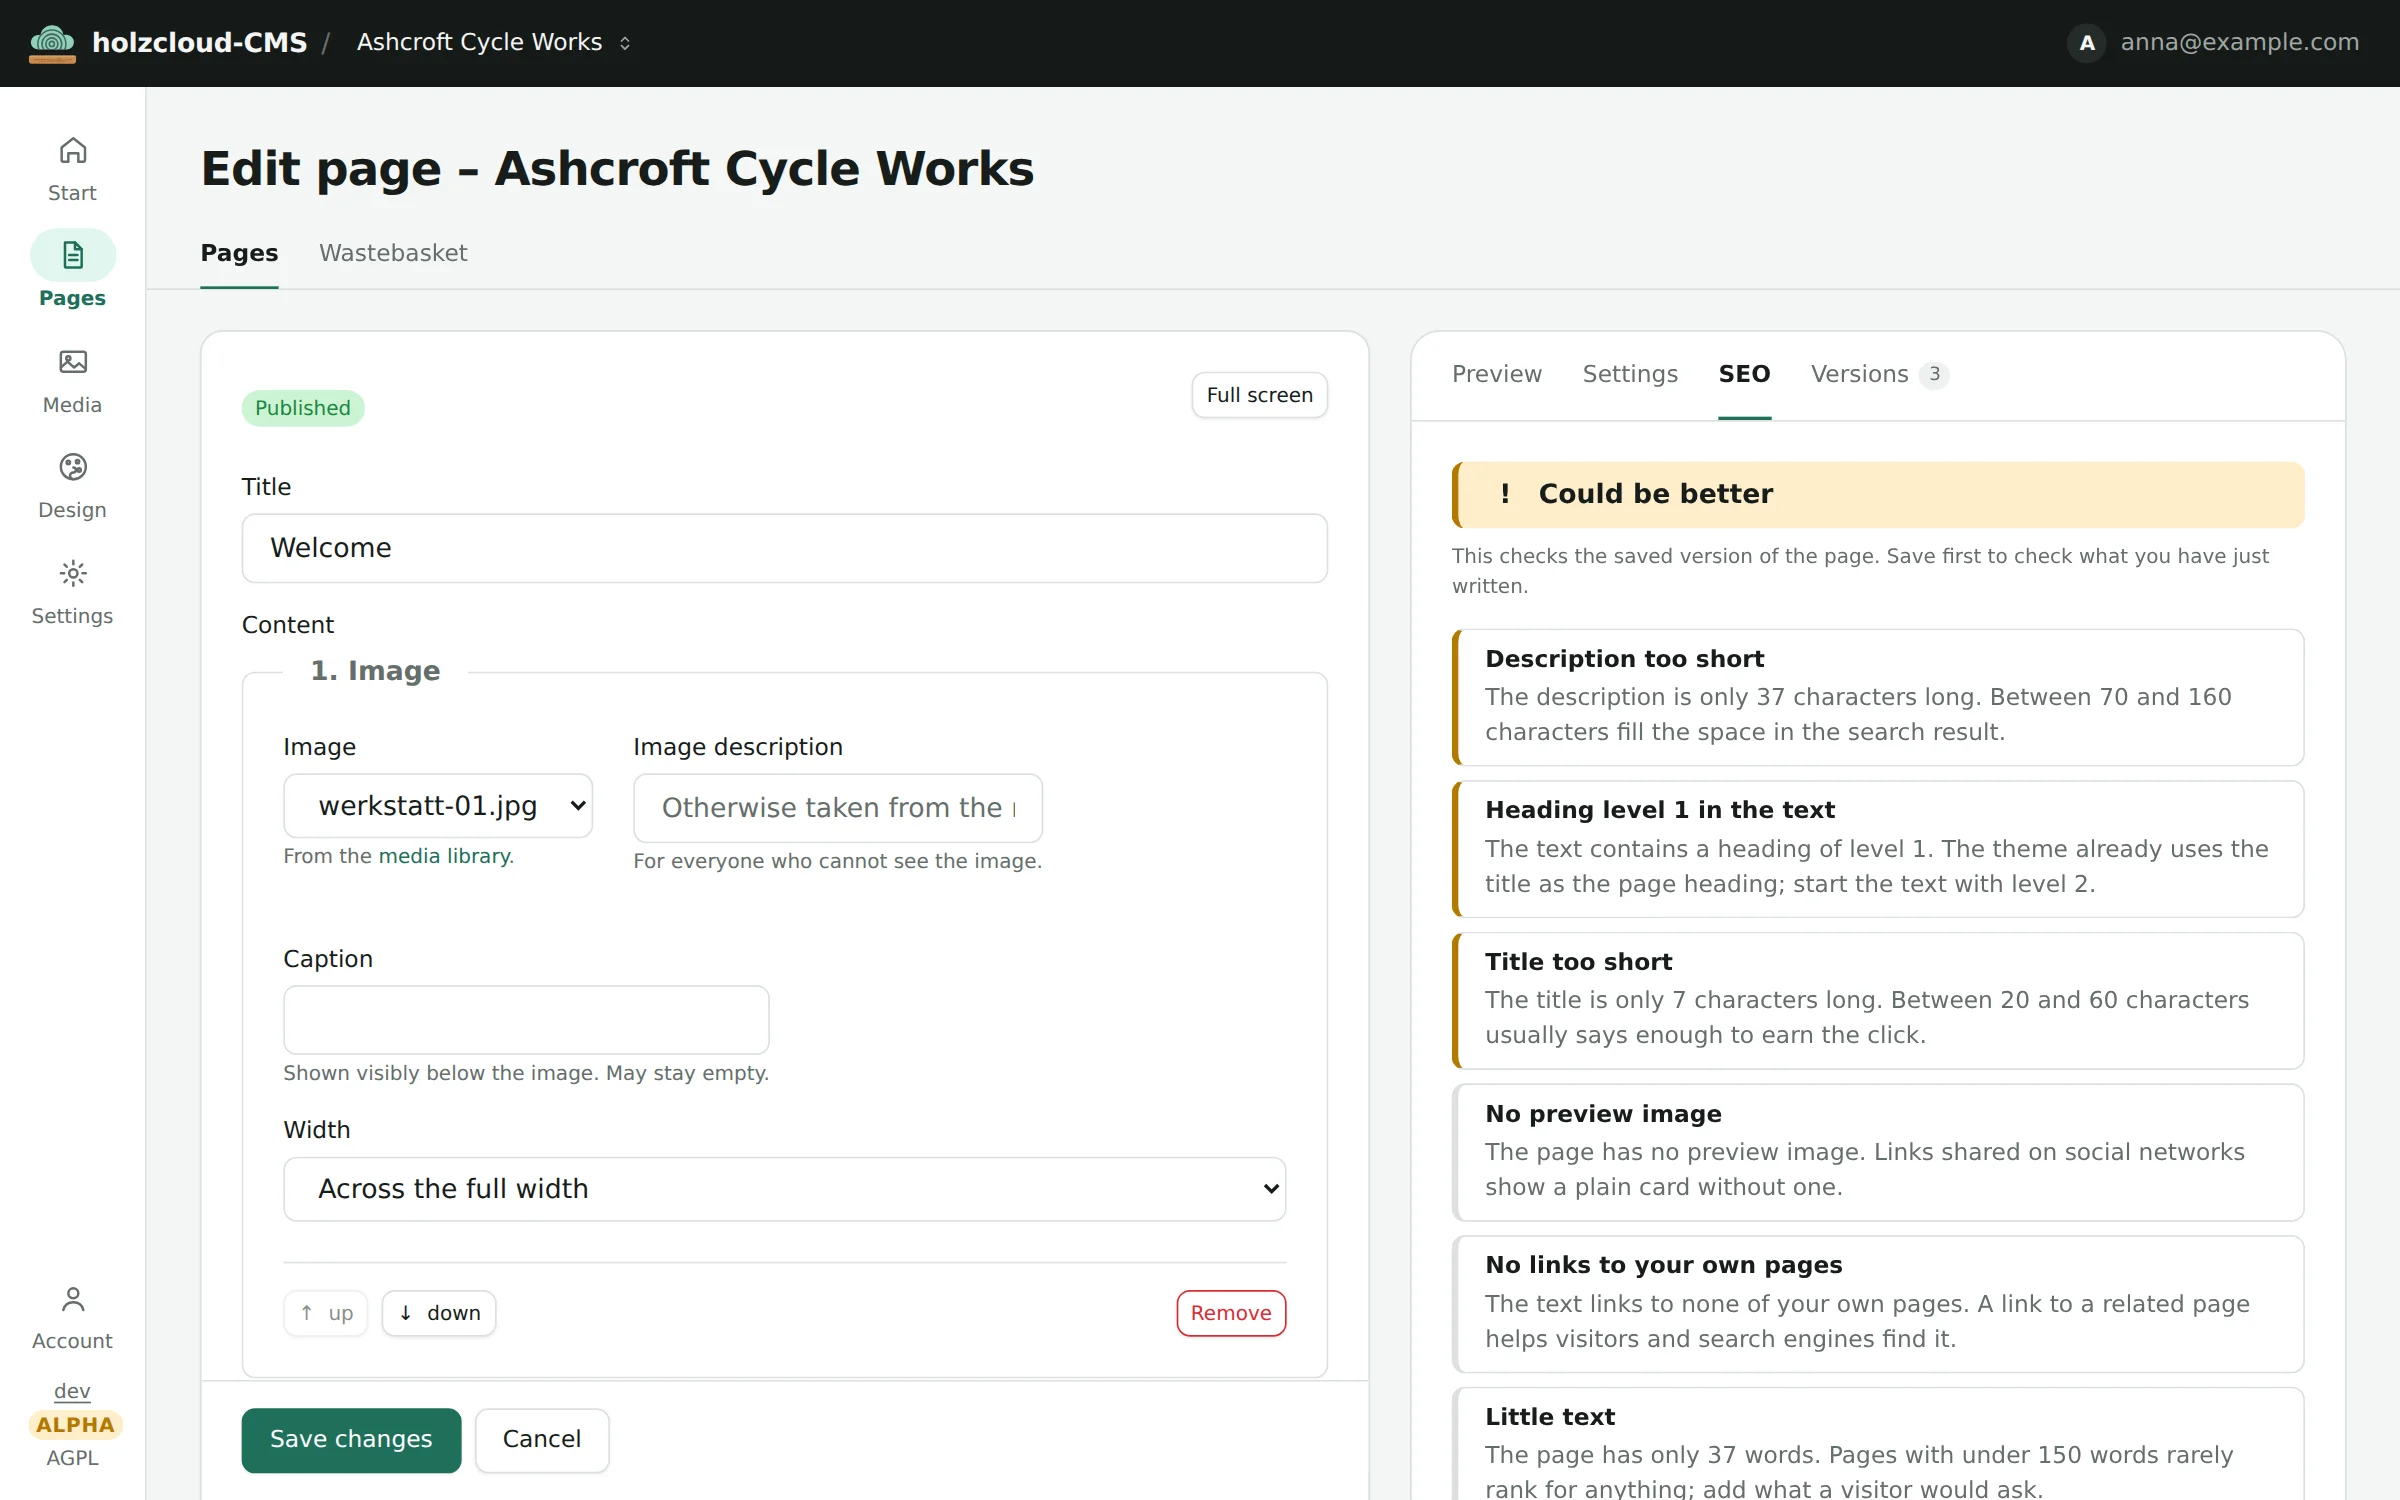Image resolution: width=2400 pixels, height=1500 pixels.
Task: Move the Image block down
Action: coord(439,1312)
